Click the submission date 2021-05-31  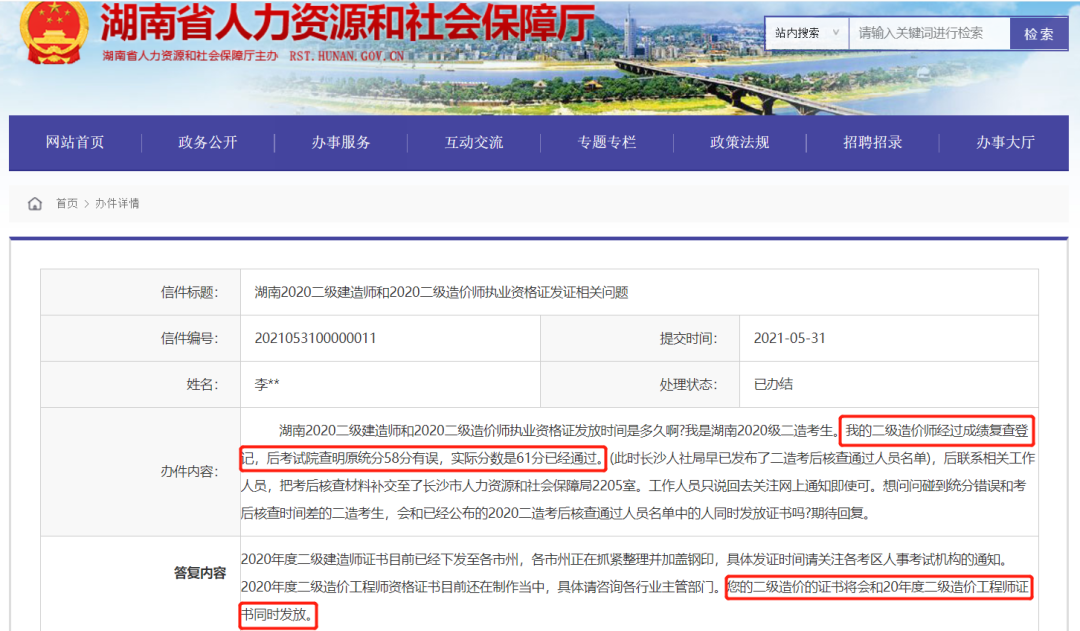click(x=790, y=338)
